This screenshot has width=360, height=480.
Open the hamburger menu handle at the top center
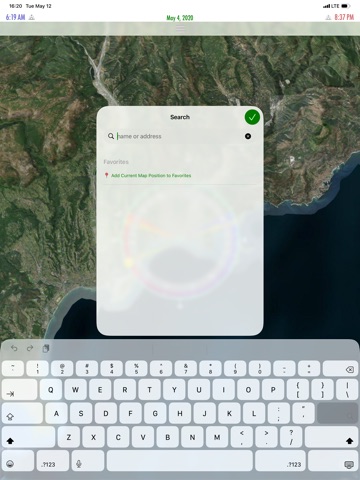click(x=180, y=28)
